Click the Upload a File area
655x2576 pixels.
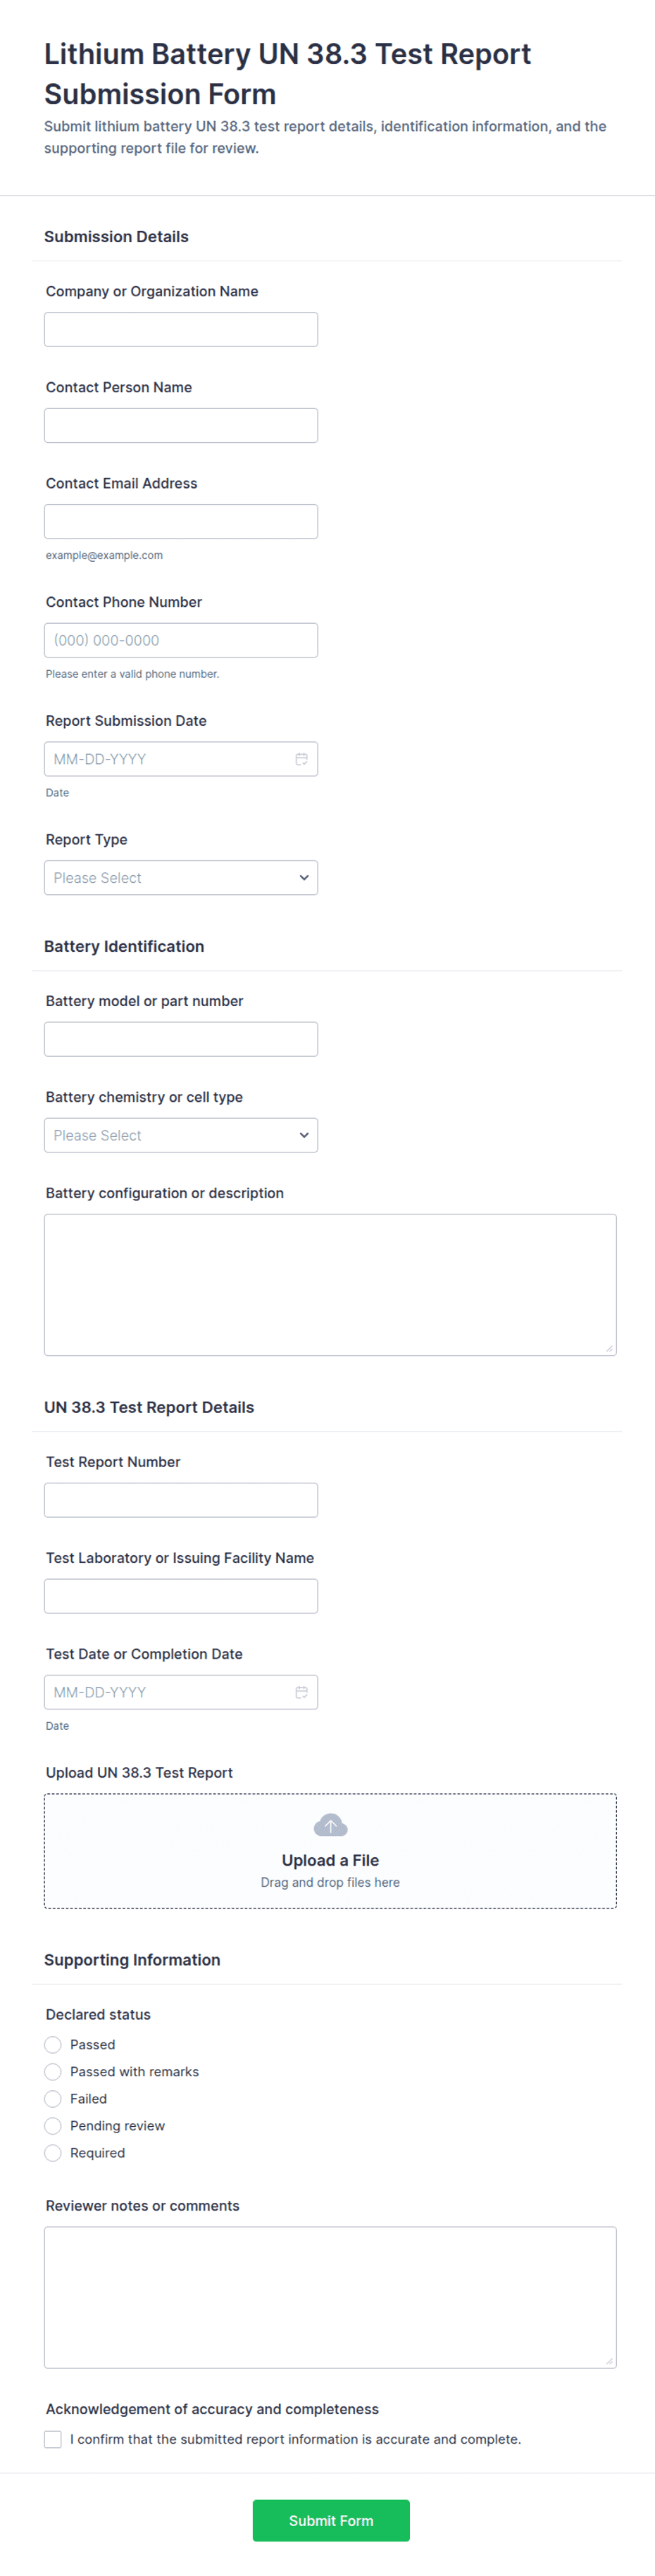tap(330, 1851)
